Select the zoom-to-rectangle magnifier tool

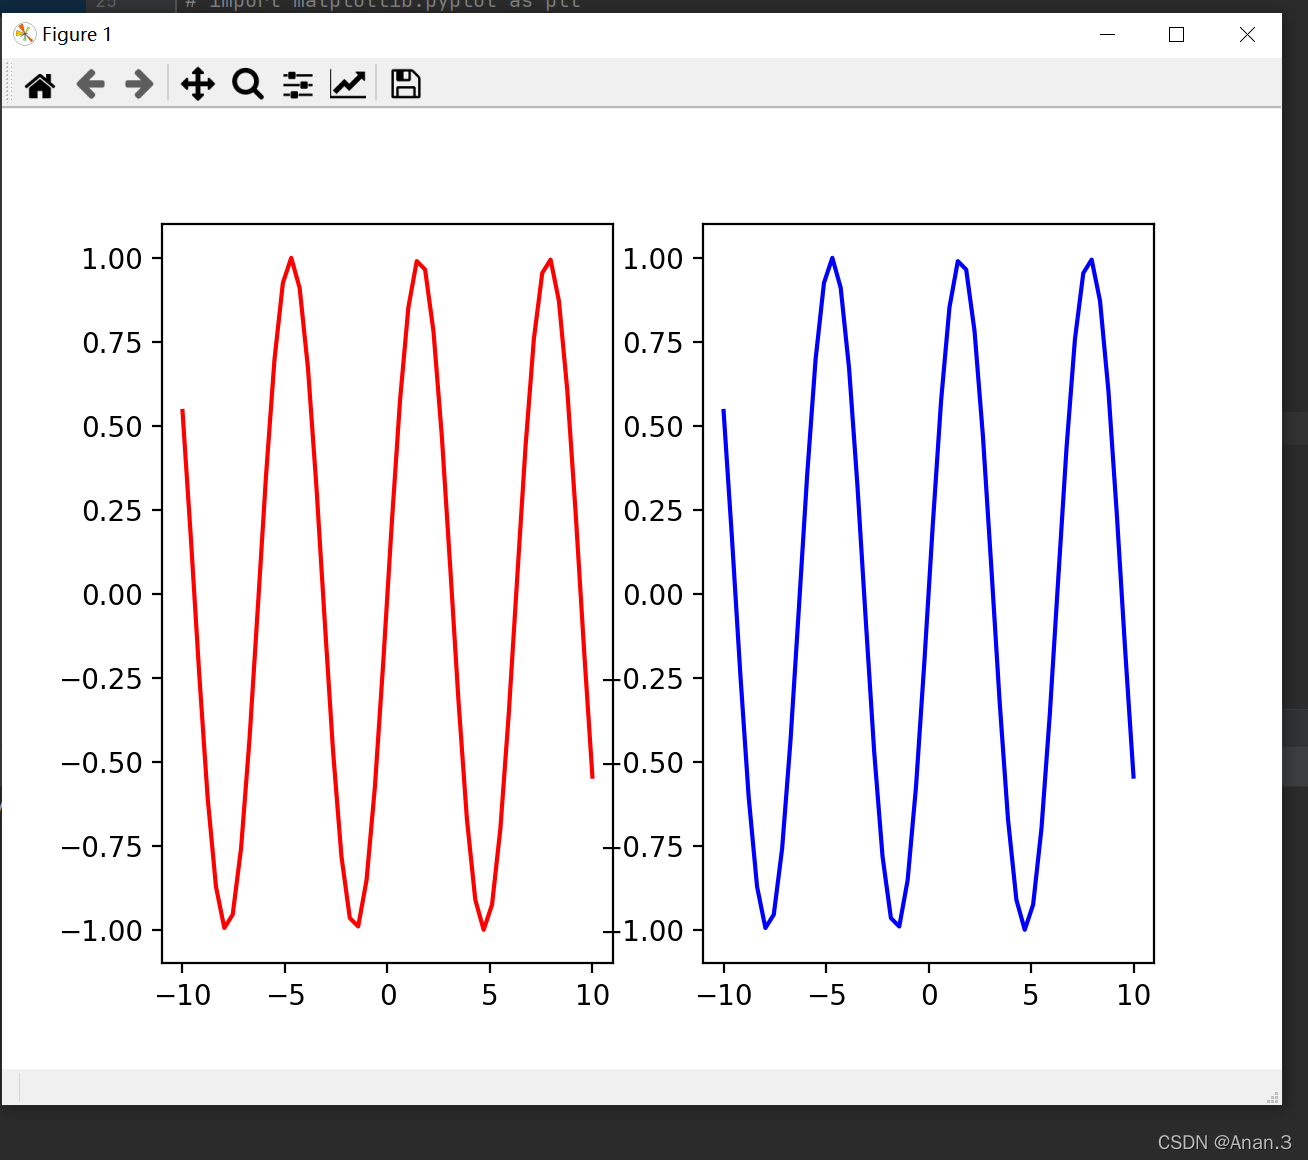click(x=248, y=84)
